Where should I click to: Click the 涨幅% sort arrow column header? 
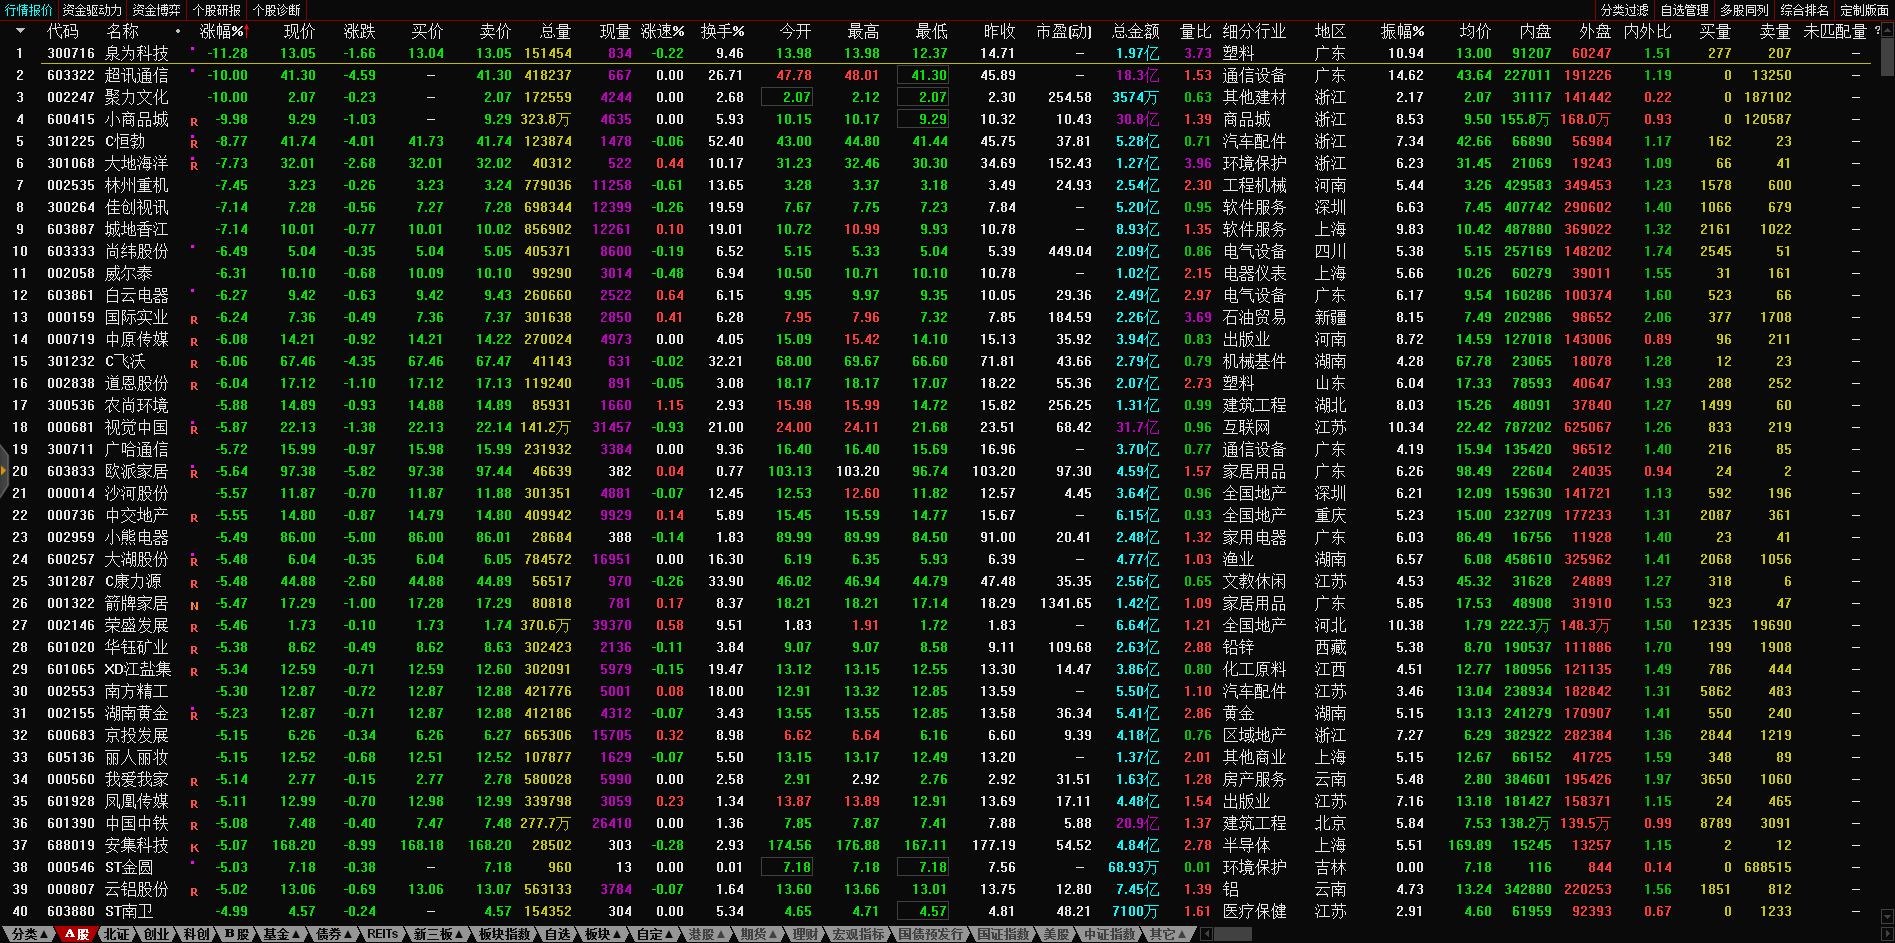click(x=223, y=32)
